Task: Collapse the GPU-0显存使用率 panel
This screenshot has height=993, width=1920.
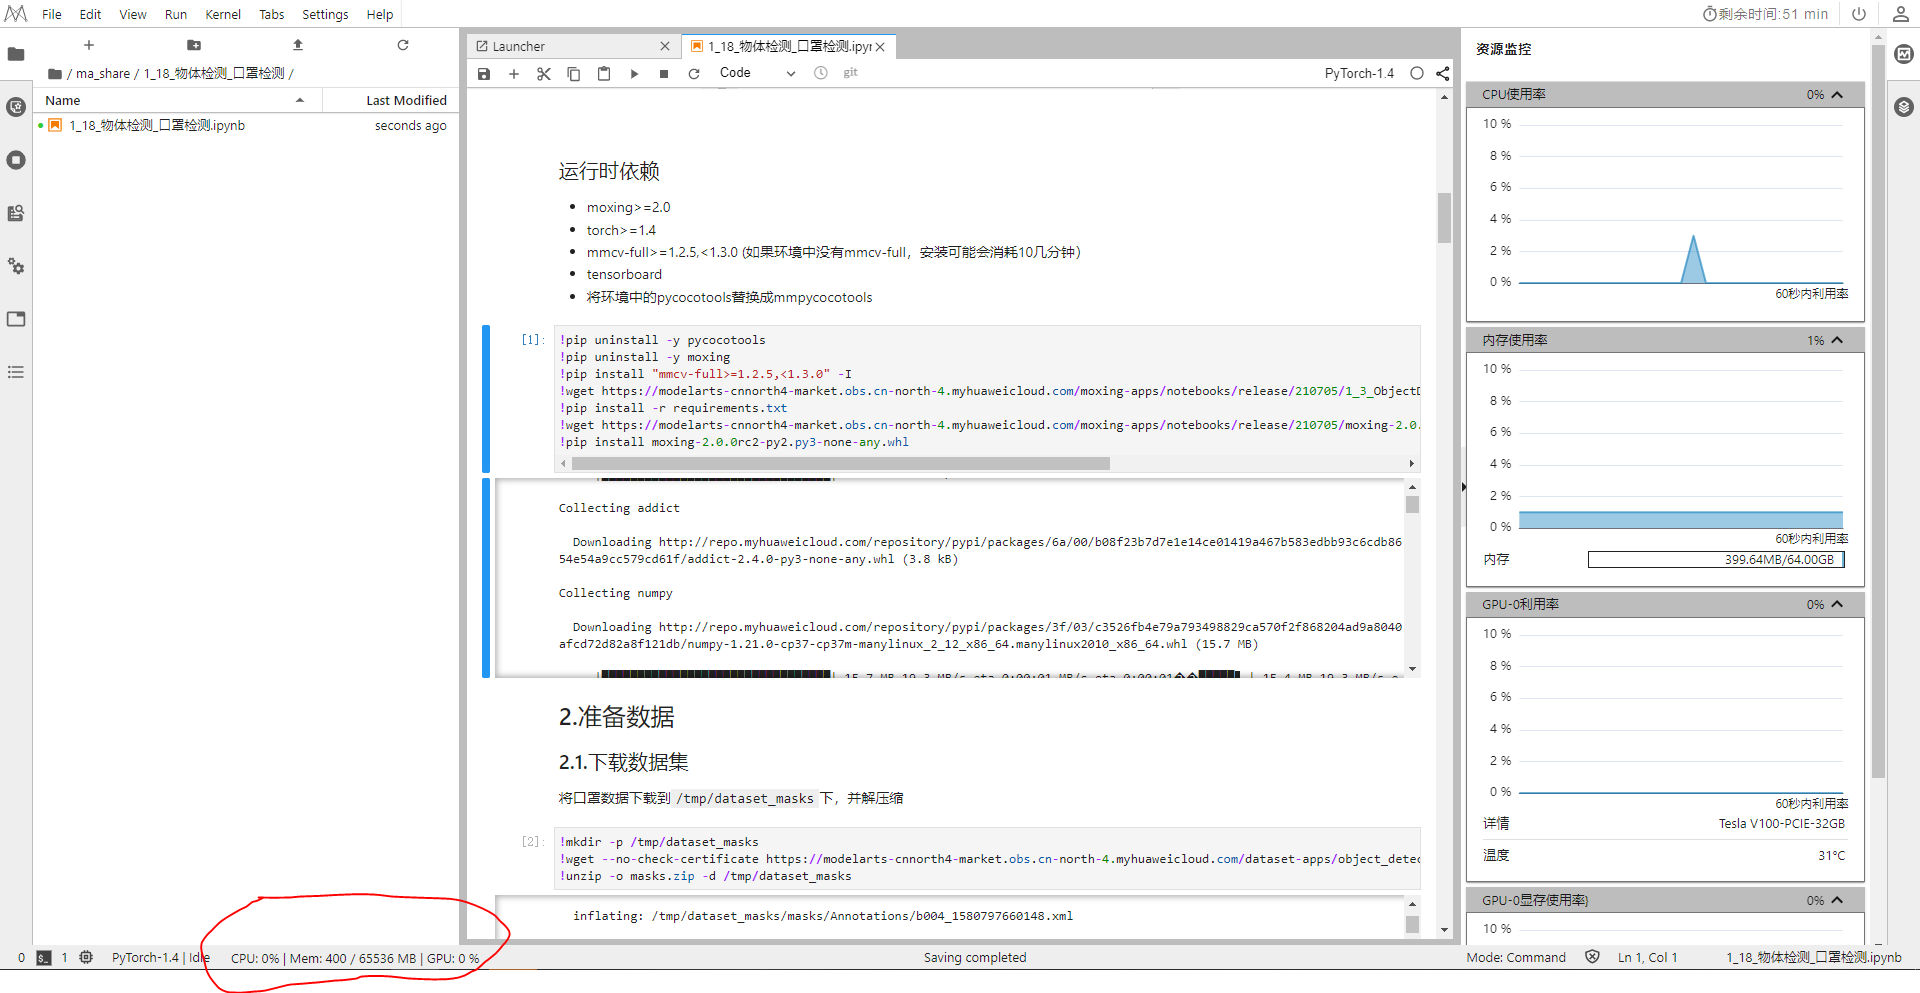Action: pyautogui.click(x=1837, y=901)
